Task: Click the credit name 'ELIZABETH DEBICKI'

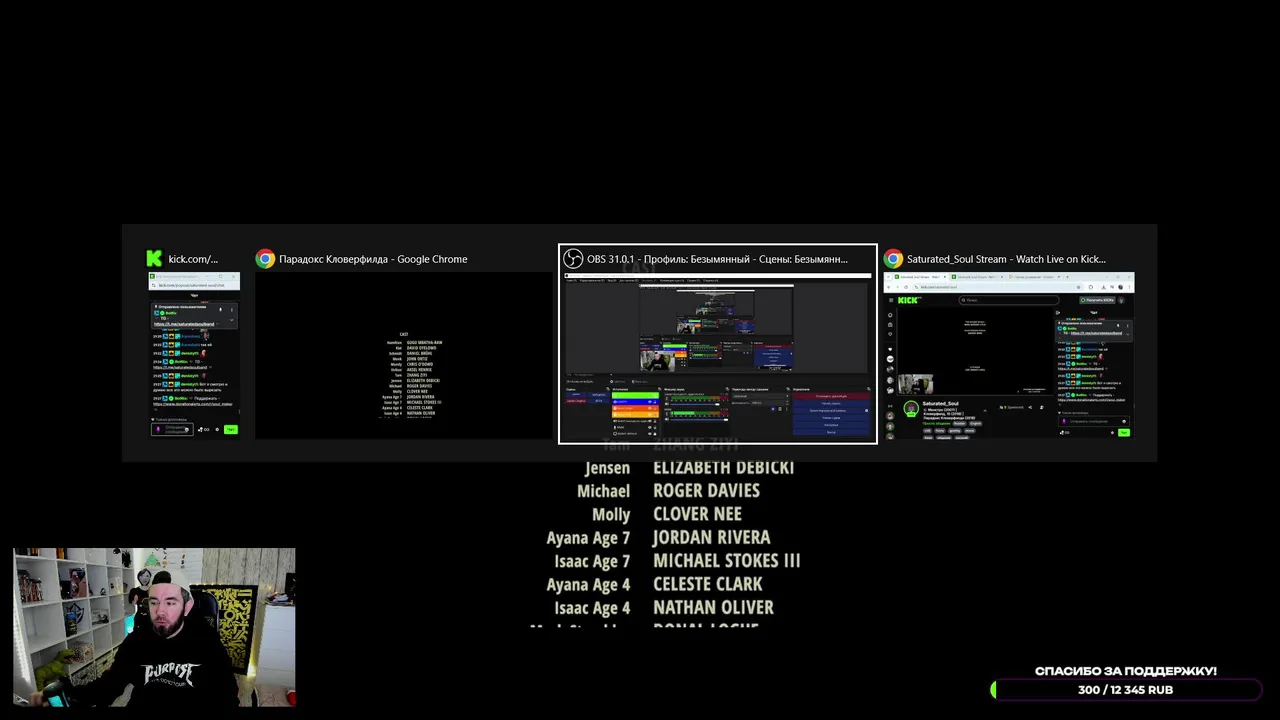Action: tap(724, 467)
